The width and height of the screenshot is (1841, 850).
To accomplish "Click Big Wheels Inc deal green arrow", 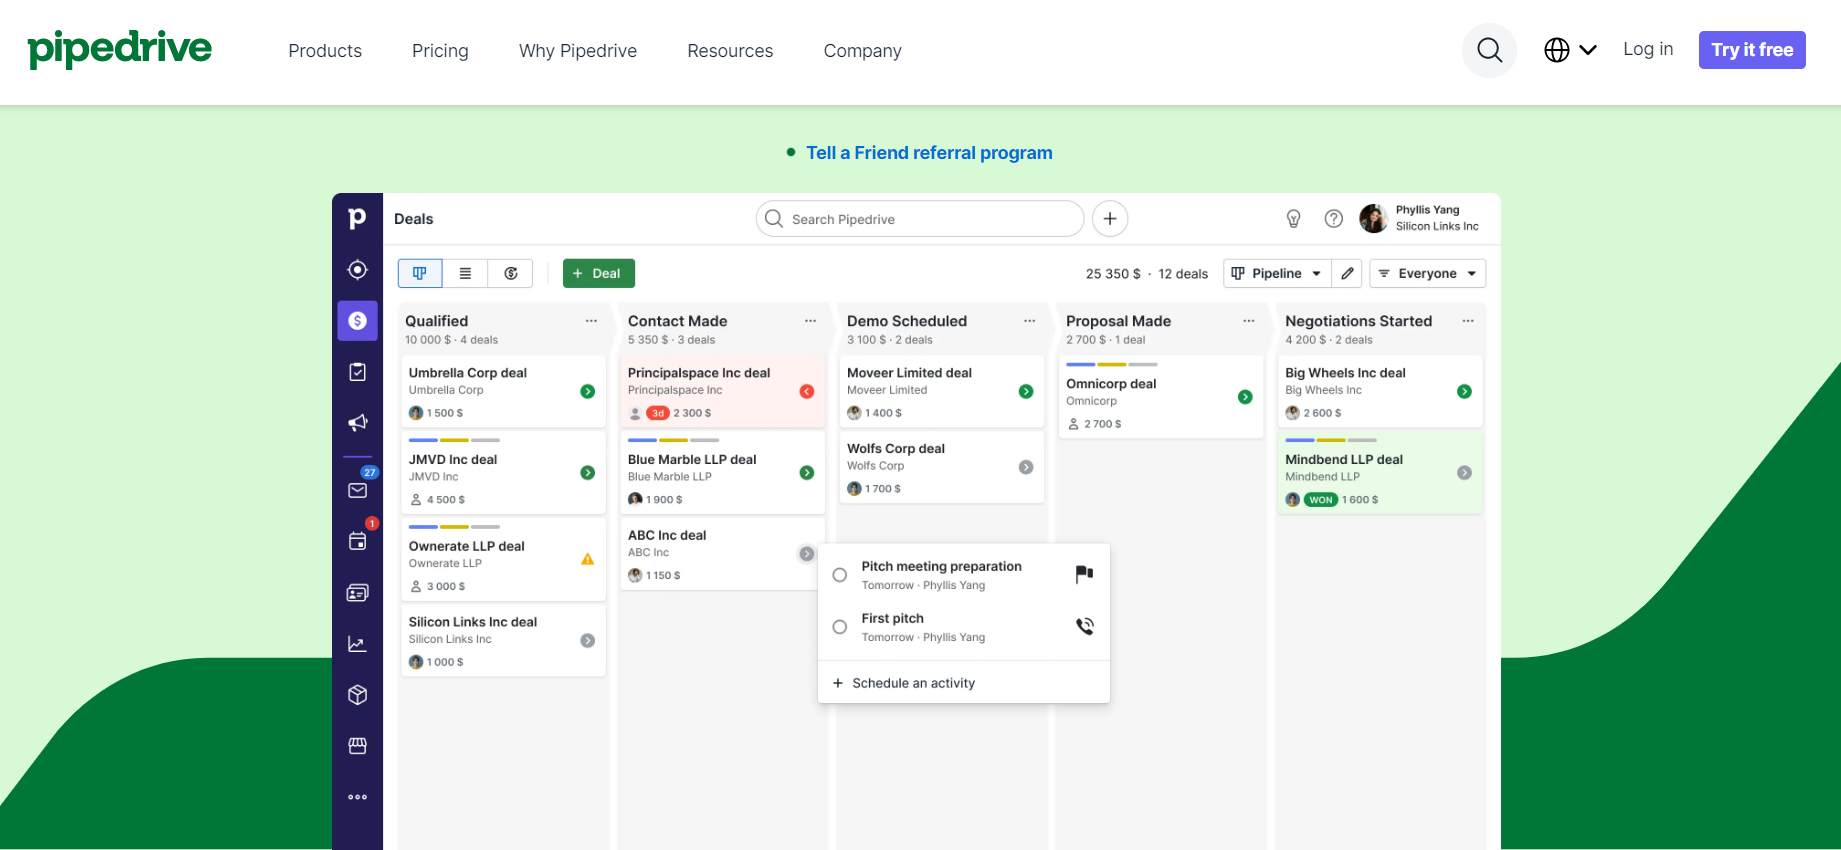I will click(x=1464, y=392).
